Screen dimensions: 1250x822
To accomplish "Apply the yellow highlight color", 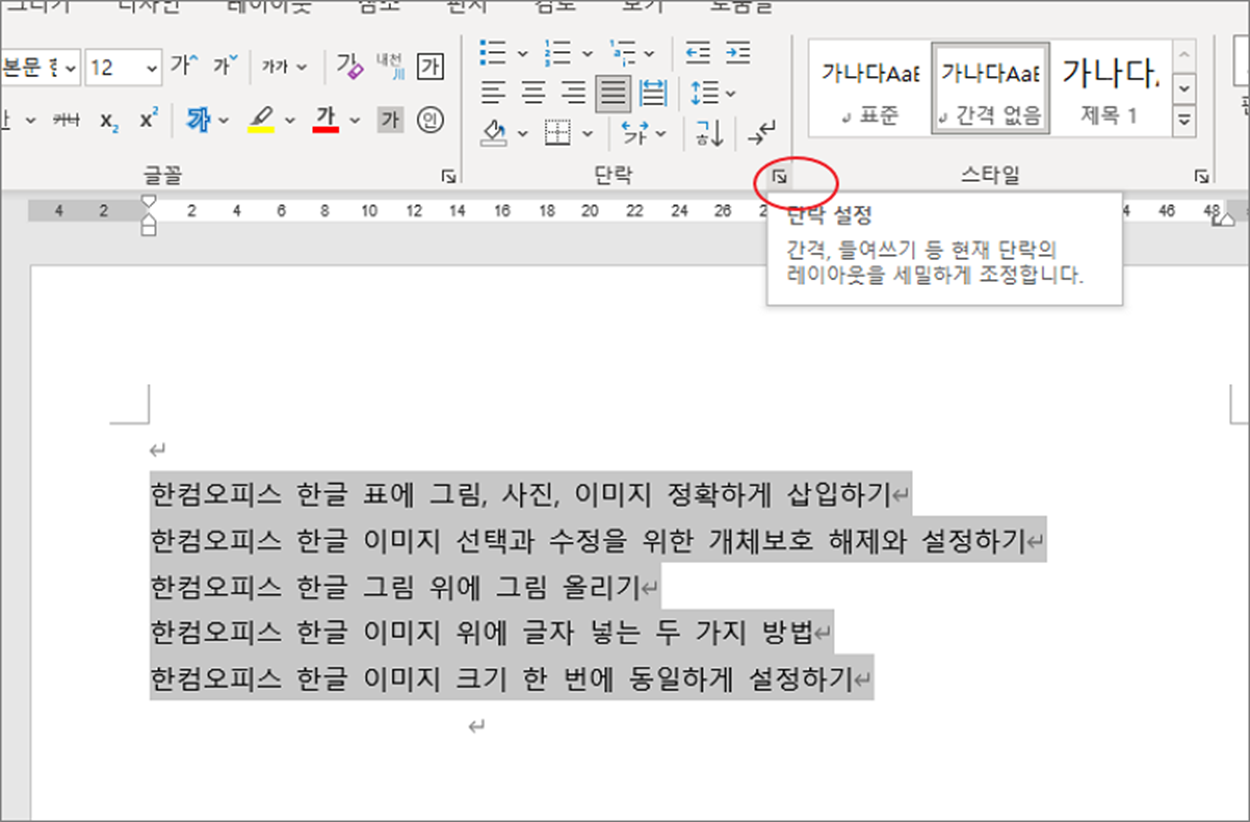I will click(x=261, y=120).
